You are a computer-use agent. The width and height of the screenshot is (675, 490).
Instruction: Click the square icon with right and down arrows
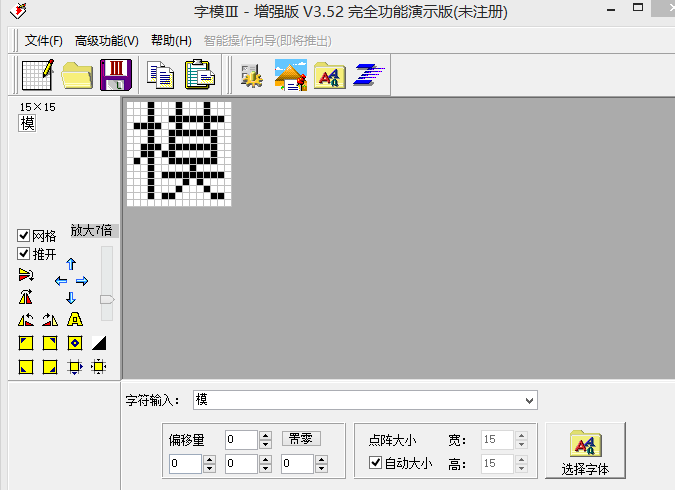[75, 367]
